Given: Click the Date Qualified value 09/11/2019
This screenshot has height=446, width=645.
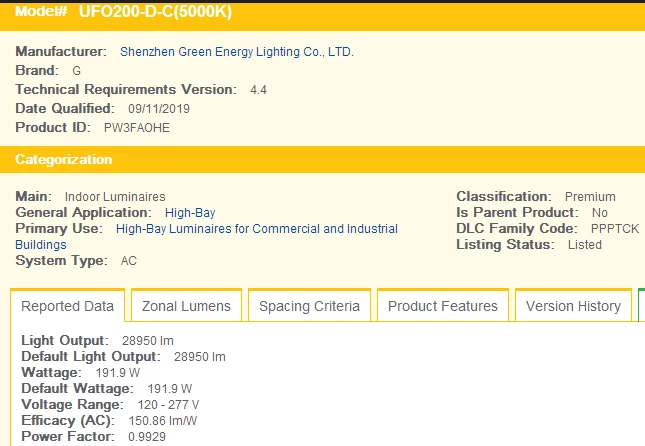Looking at the screenshot, I should click(x=159, y=109).
